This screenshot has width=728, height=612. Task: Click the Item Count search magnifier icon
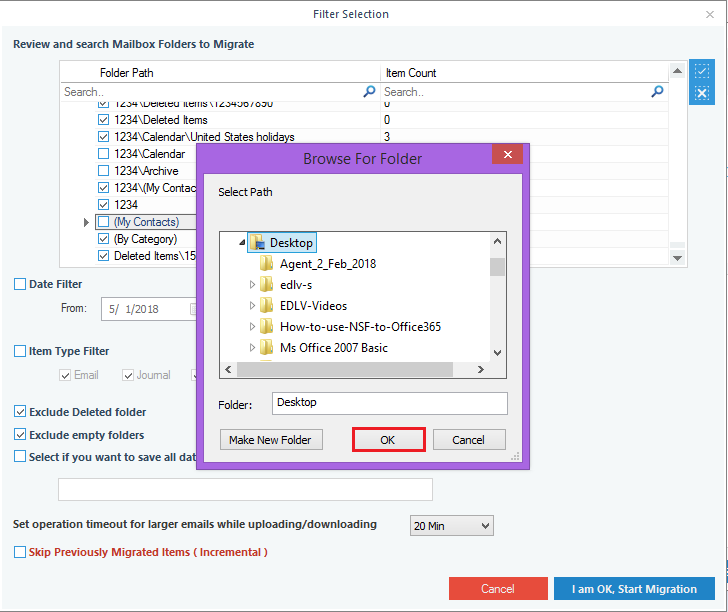click(657, 91)
